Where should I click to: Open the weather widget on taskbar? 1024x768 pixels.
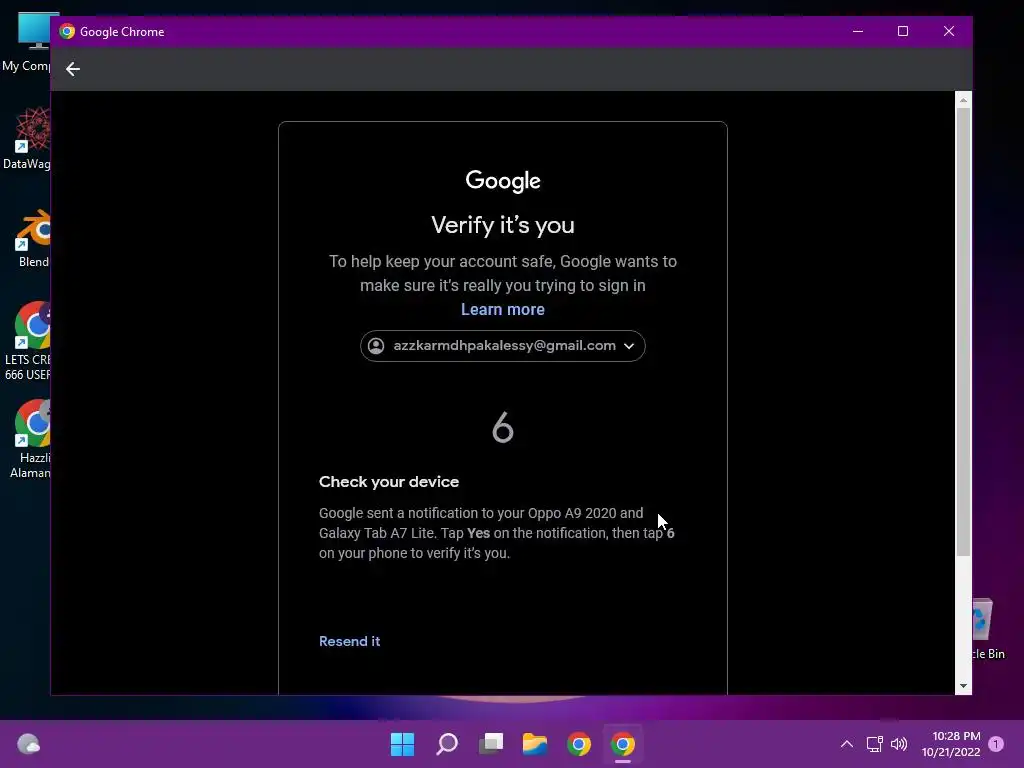28,744
